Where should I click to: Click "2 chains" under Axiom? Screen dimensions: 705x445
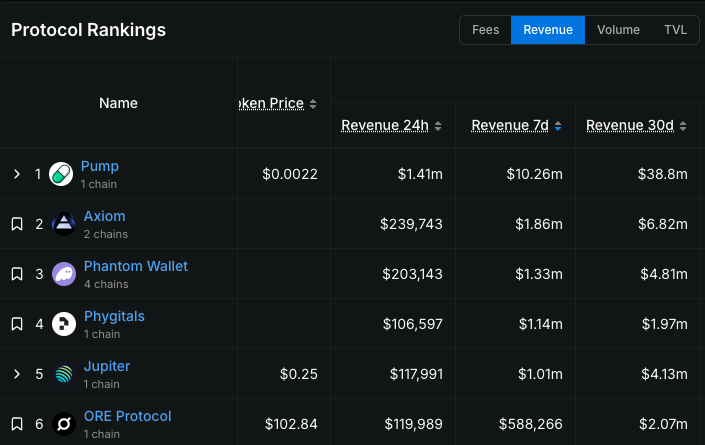pos(106,234)
